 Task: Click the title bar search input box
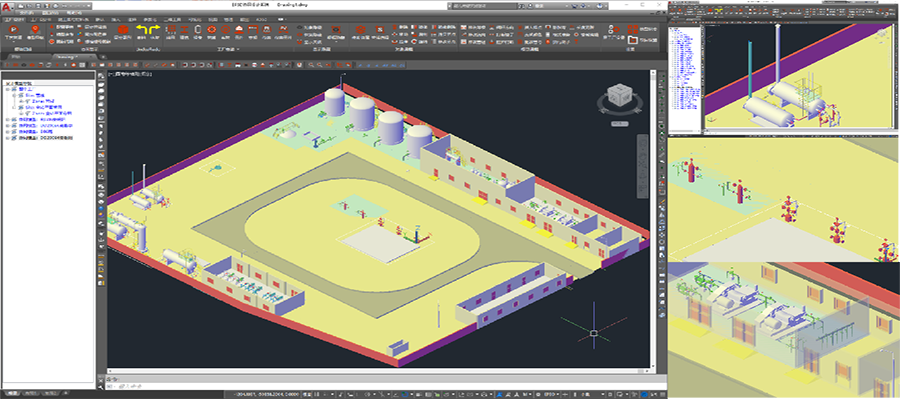(x=486, y=5)
